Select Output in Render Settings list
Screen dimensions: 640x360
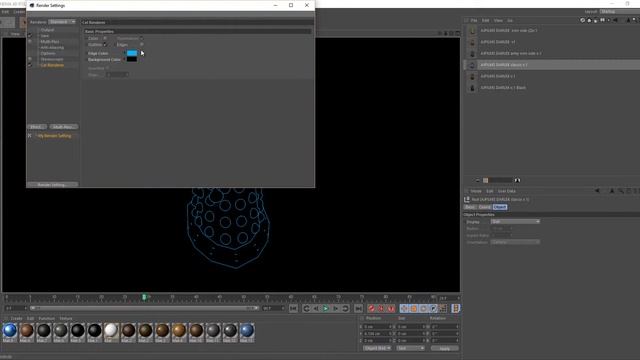tap(47, 30)
